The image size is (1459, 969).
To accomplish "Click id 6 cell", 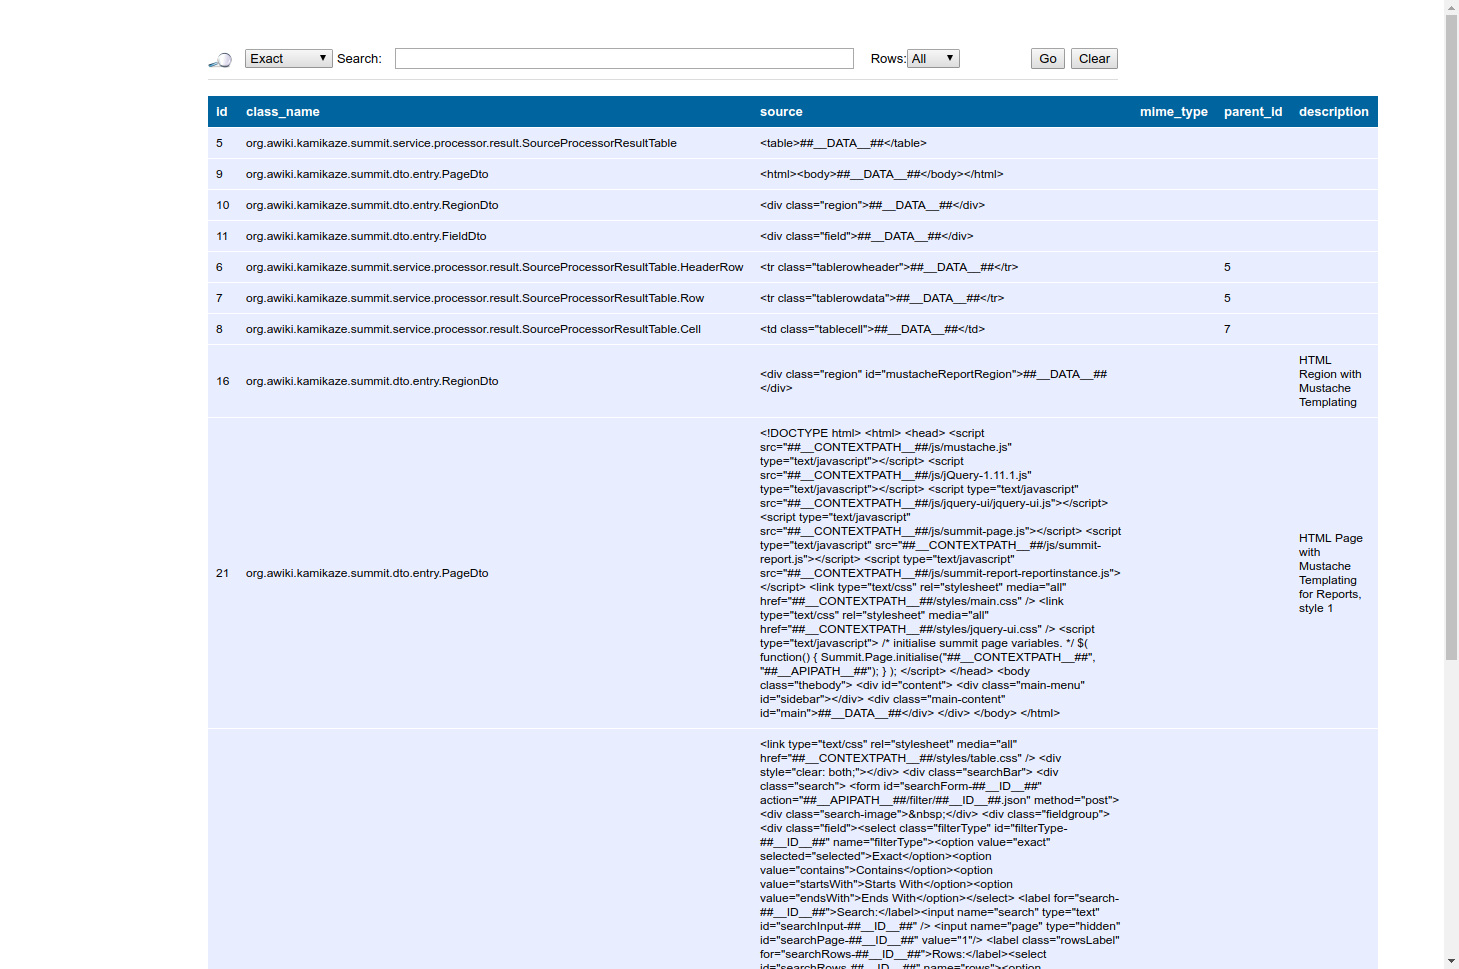I will coord(219,267).
